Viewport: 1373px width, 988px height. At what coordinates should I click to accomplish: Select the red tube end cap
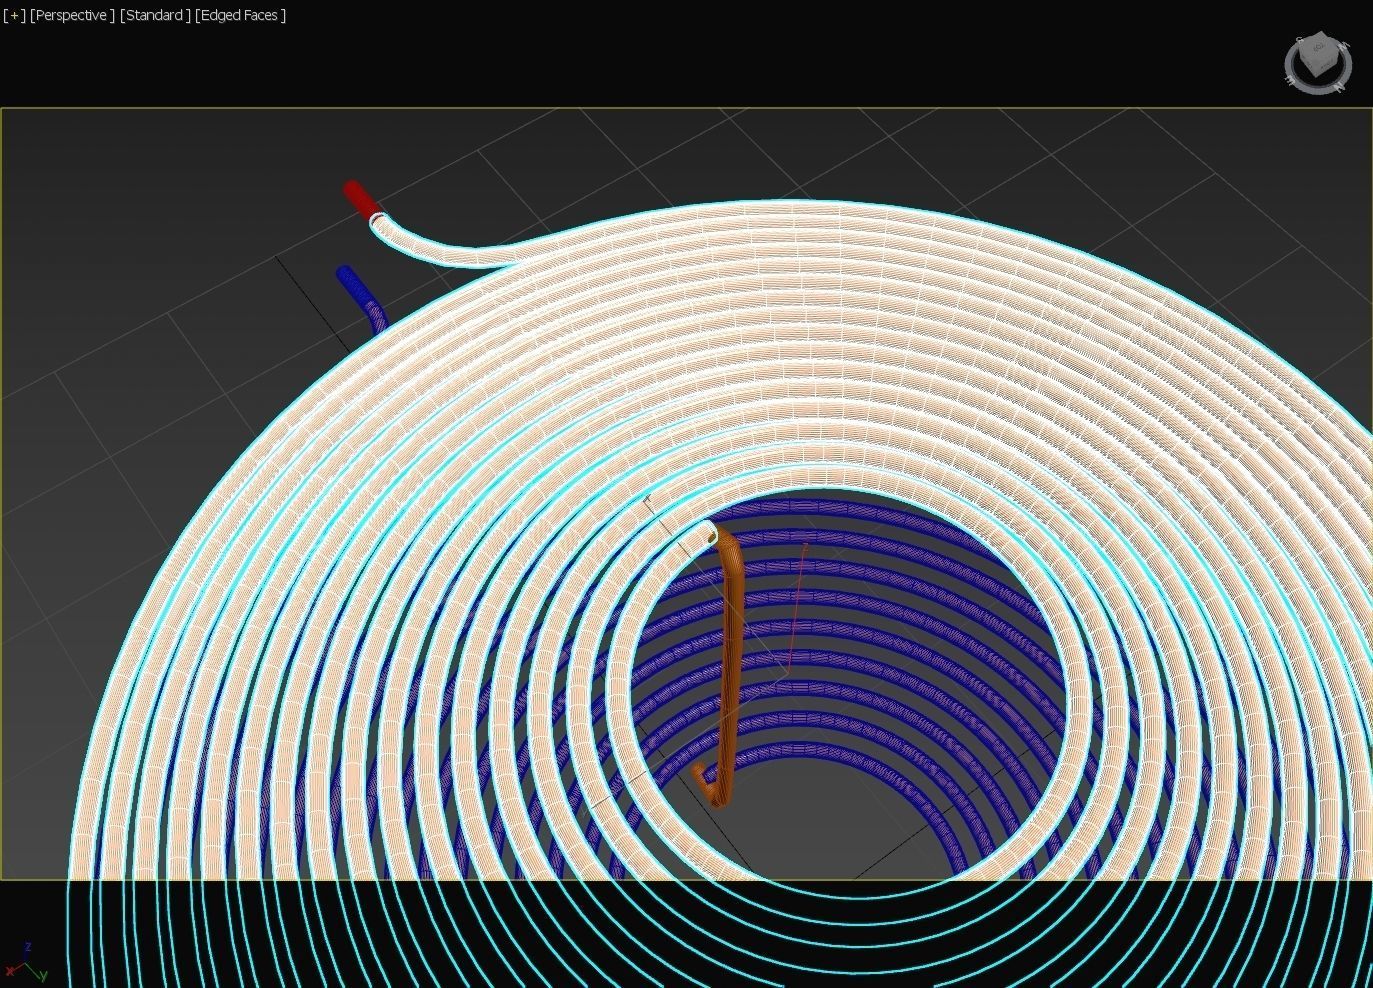(x=360, y=198)
